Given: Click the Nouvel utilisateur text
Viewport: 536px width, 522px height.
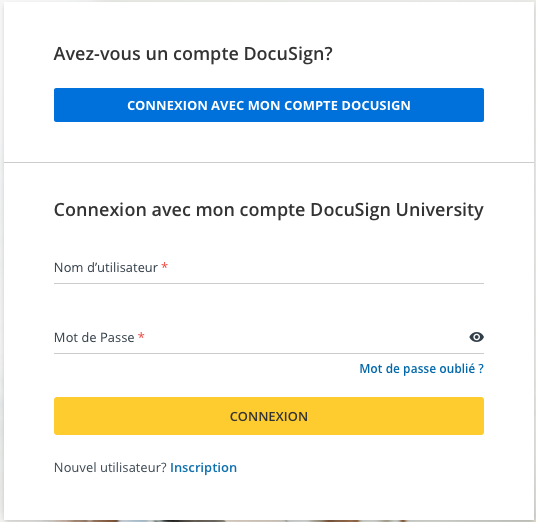Looking at the screenshot, I should pyautogui.click(x=110, y=467).
